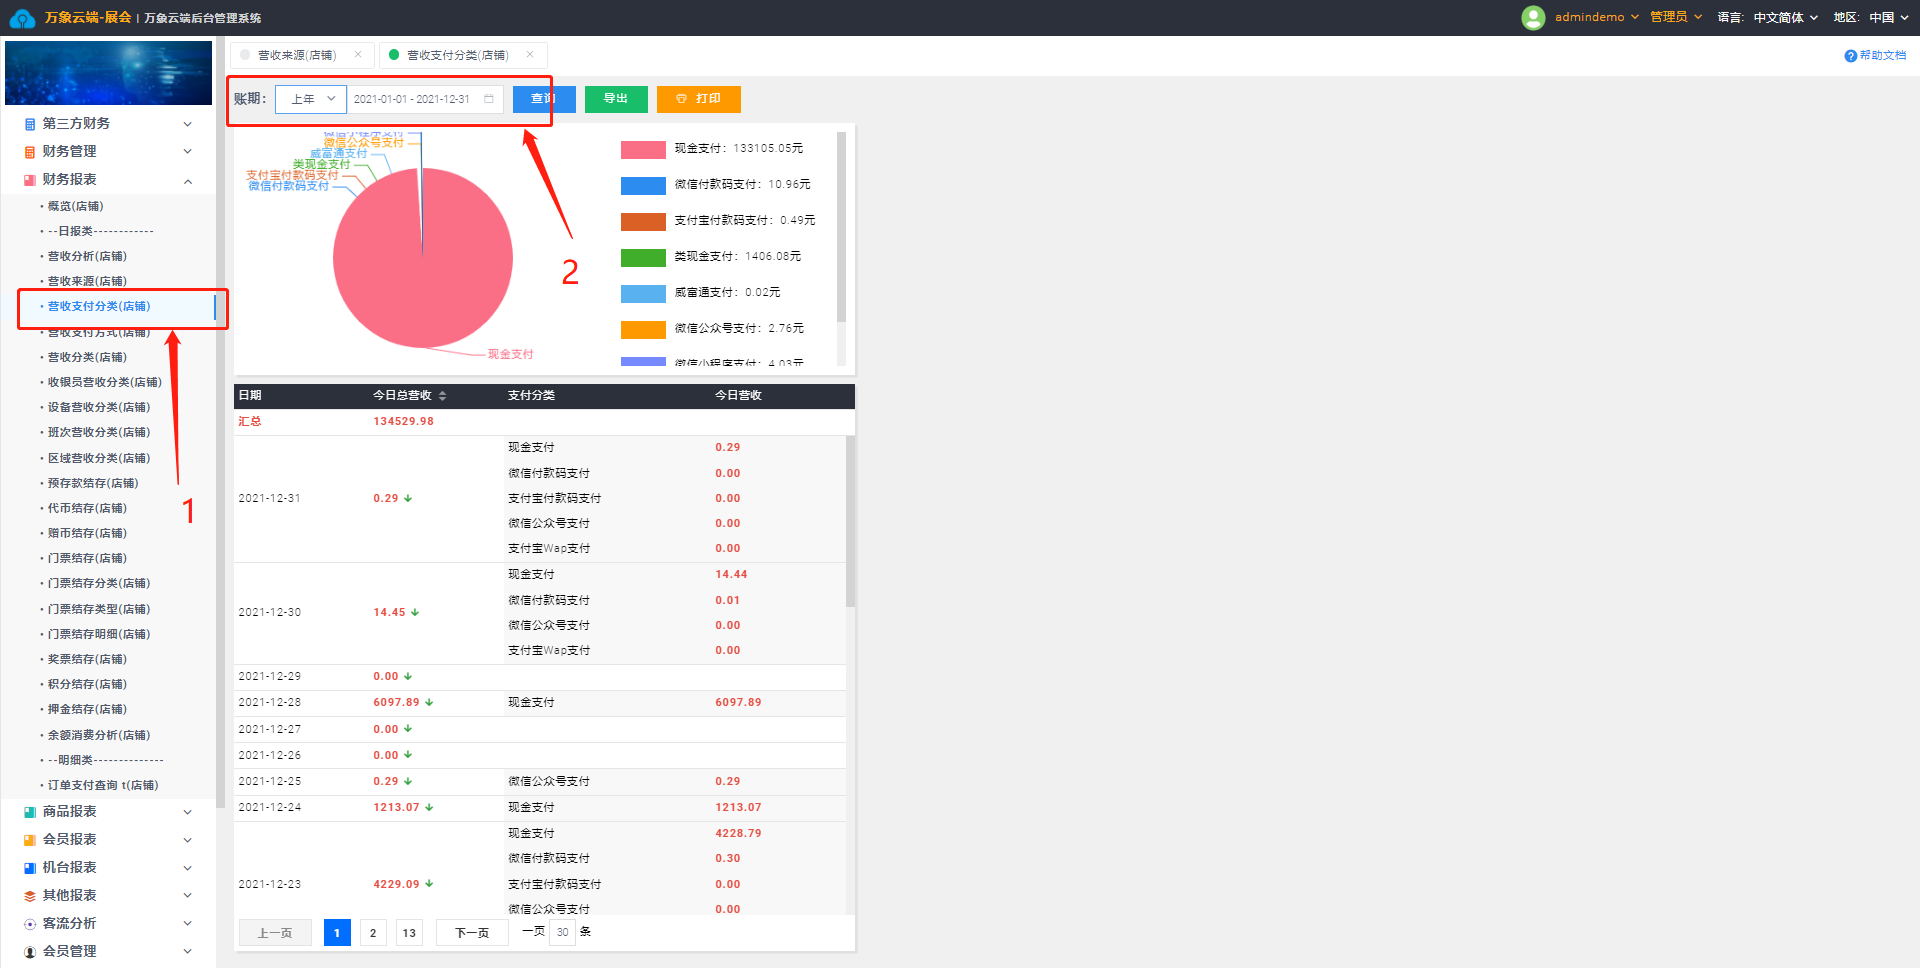Click the 其他报表 menu icon

(x=30, y=896)
